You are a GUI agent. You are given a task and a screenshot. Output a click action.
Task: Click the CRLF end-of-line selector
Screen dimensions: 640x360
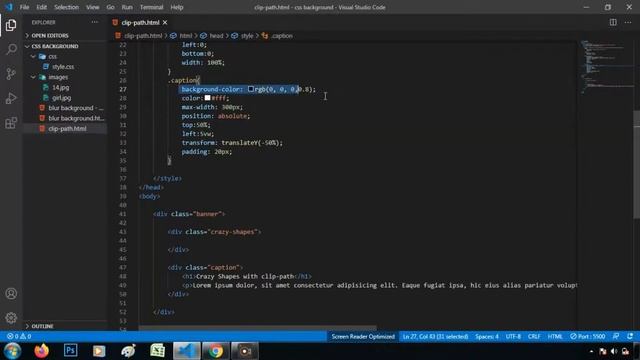pos(534,336)
